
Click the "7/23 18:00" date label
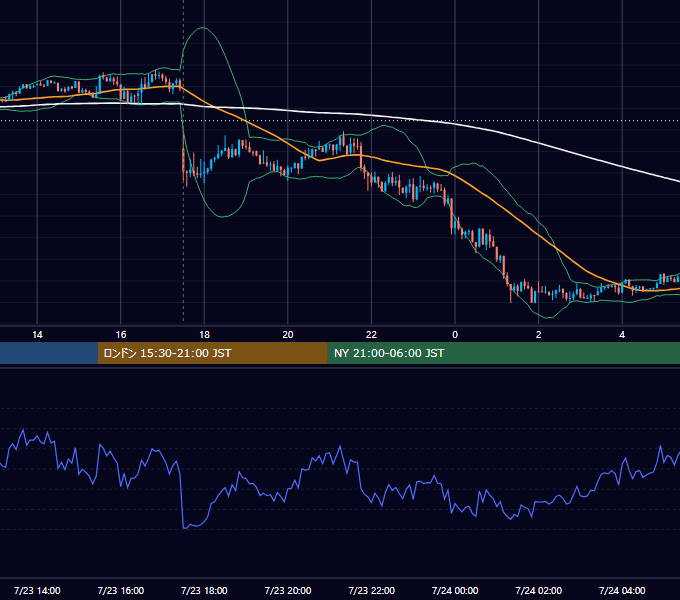click(x=204, y=590)
